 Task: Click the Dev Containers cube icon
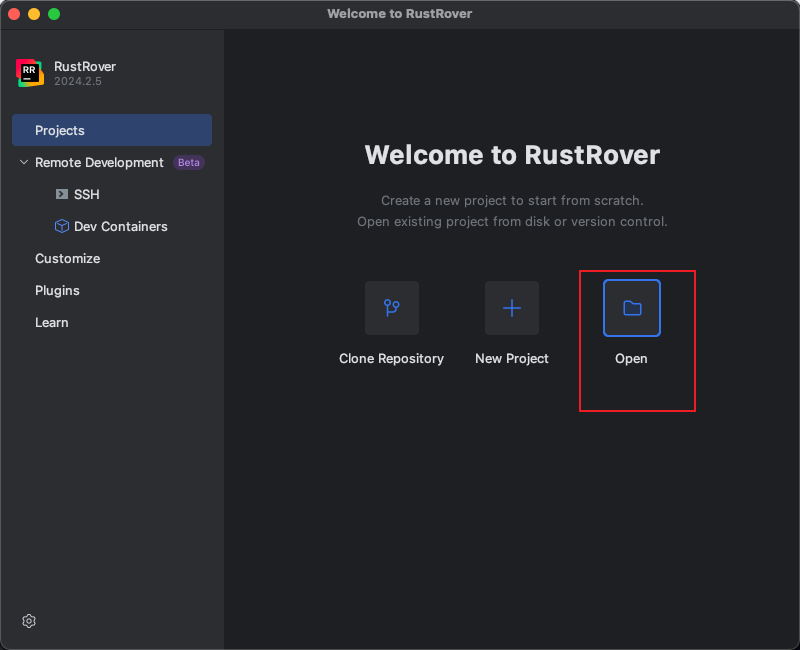(62, 226)
